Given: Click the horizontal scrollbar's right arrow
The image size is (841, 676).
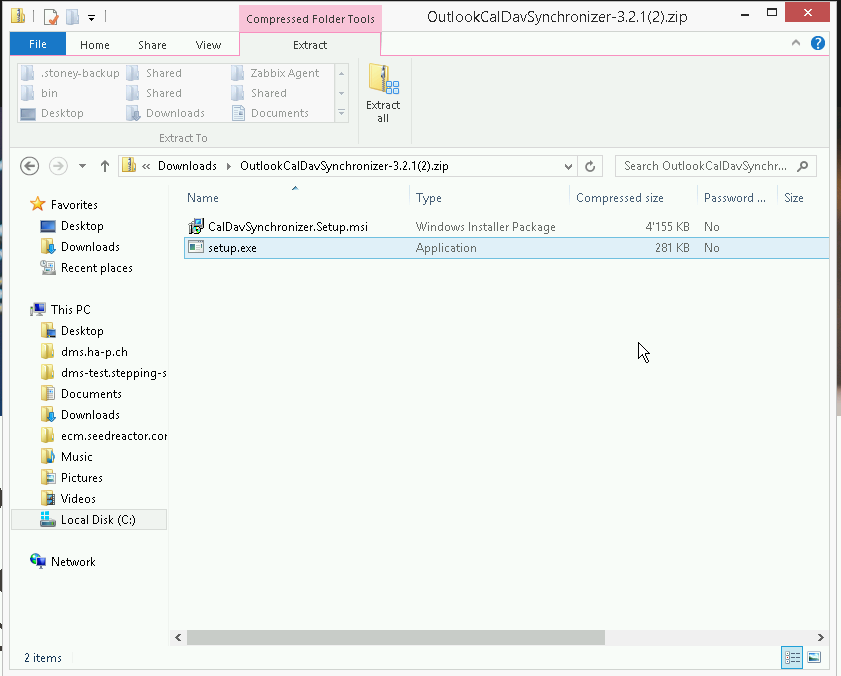Looking at the screenshot, I should pos(822,637).
